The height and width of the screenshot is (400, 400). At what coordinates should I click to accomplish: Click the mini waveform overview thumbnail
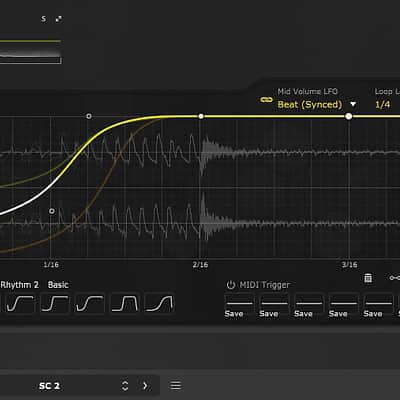(30, 52)
